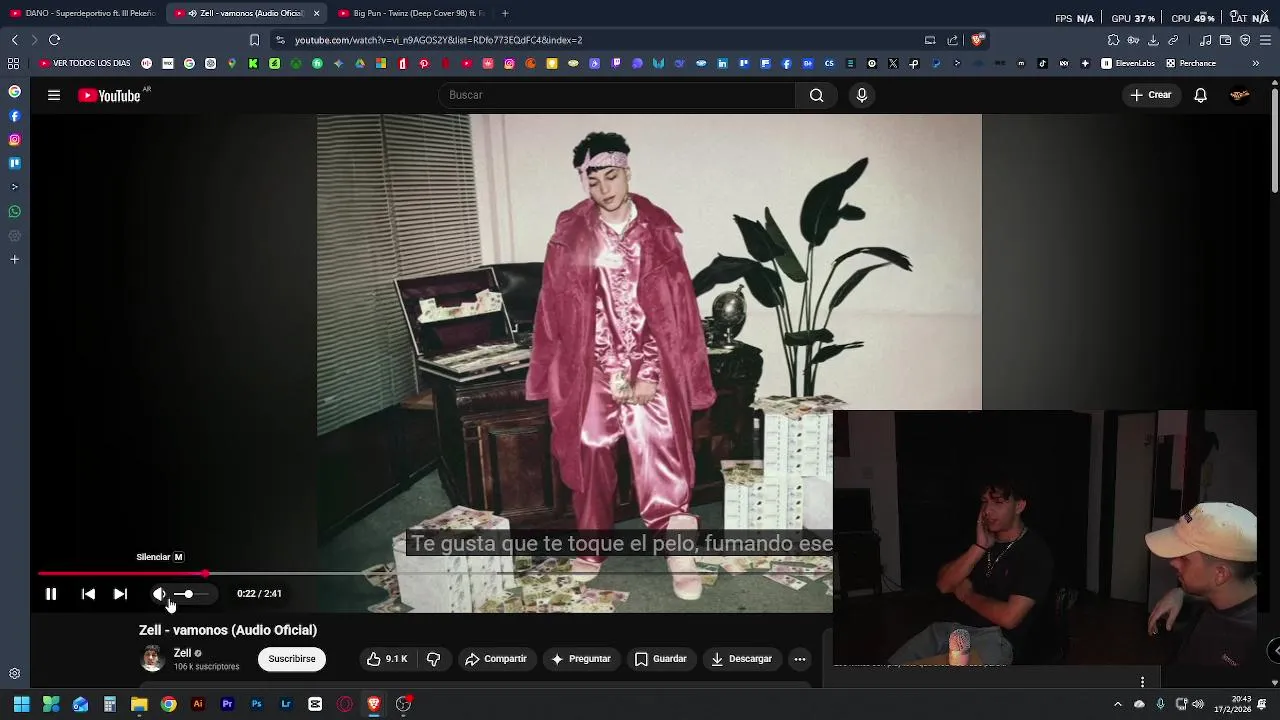Add a sidebar item with plus icon
This screenshot has width=1280, height=720.
(14, 260)
